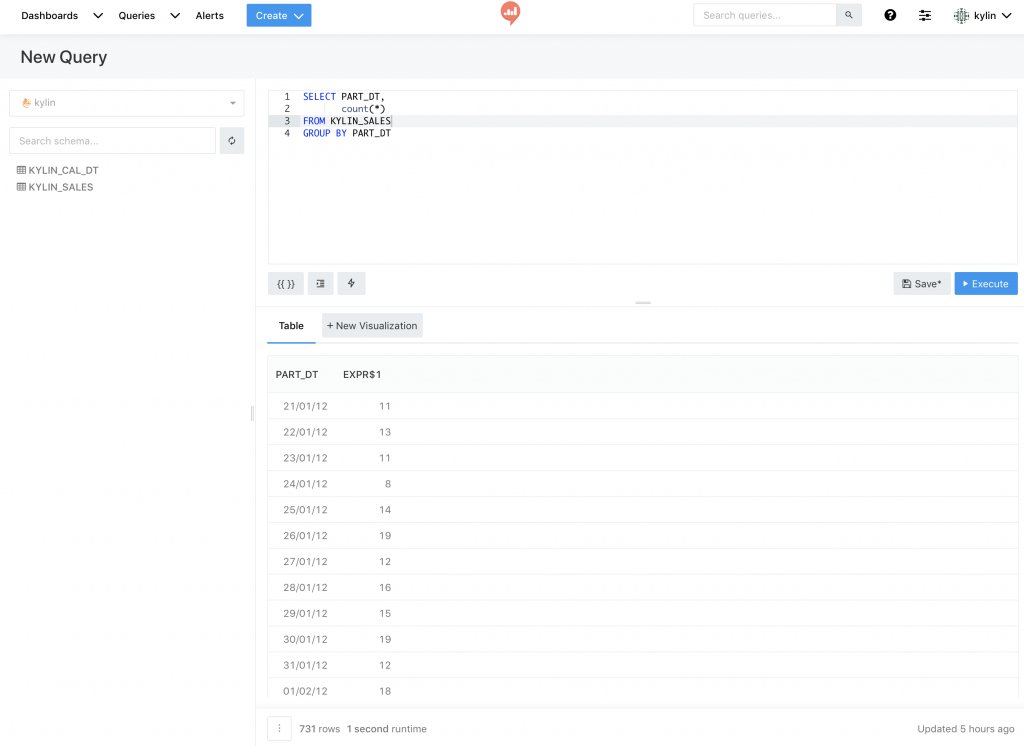Save the query
The width and height of the screenshot is (1024, 746).
click(x=921, y=284)
